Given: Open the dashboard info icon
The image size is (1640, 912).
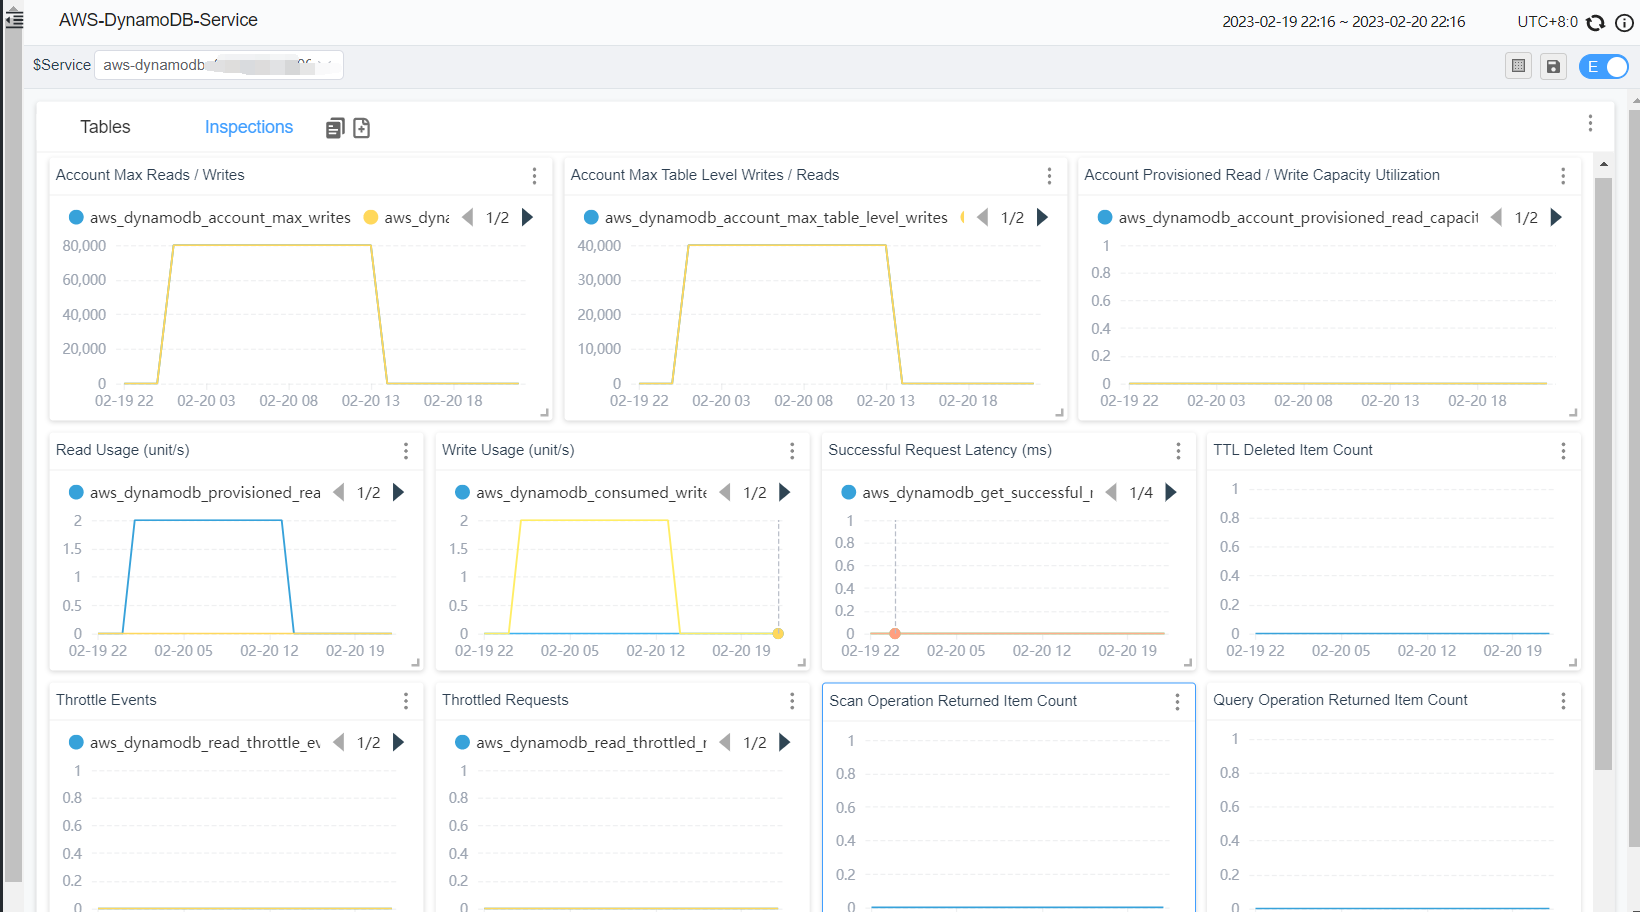Looking at the screenshot, I should pyautogui.click(x=1624, y=22).
